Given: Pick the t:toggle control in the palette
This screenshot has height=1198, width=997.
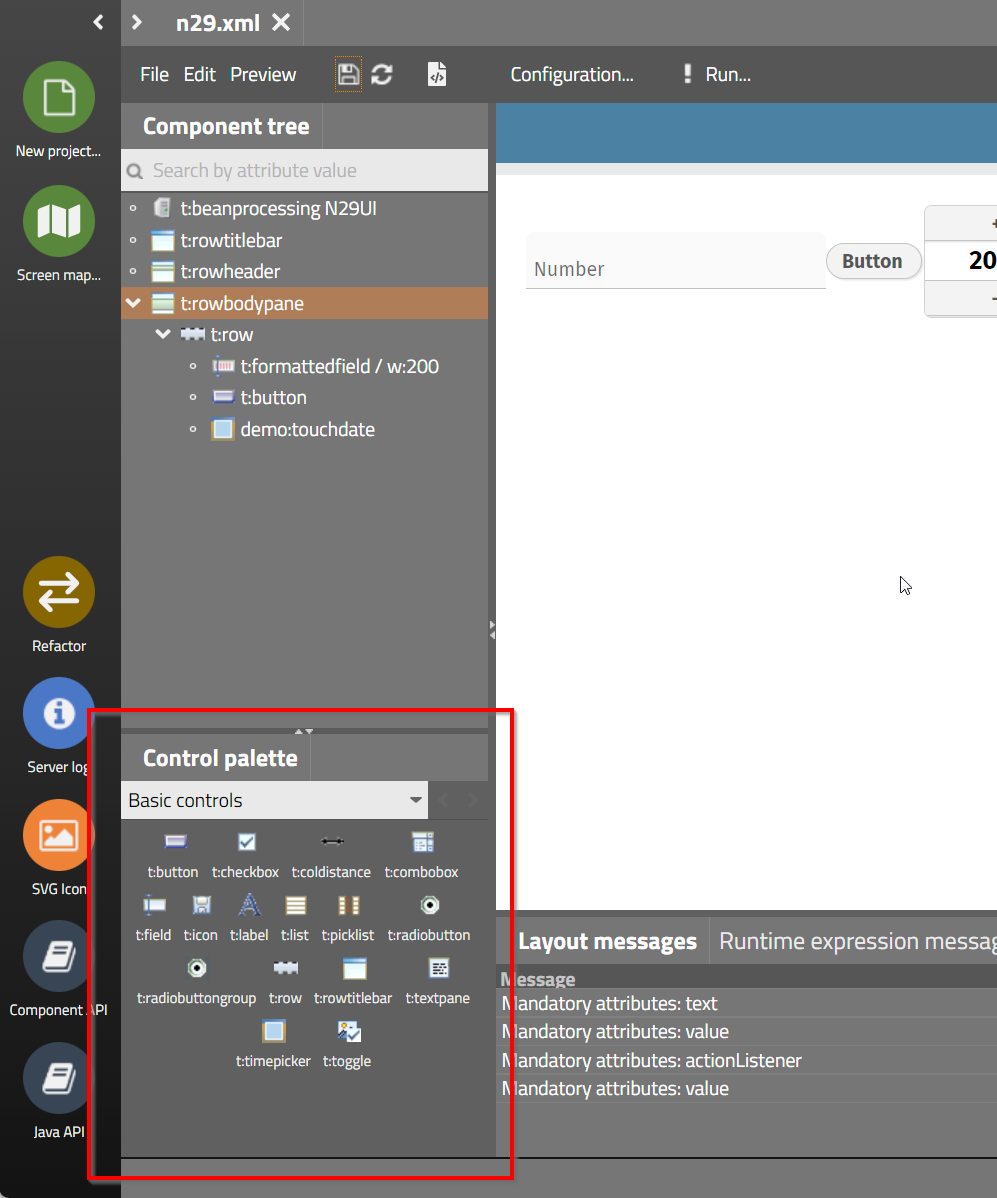Looking at the screenshot, I should 348,1032.
